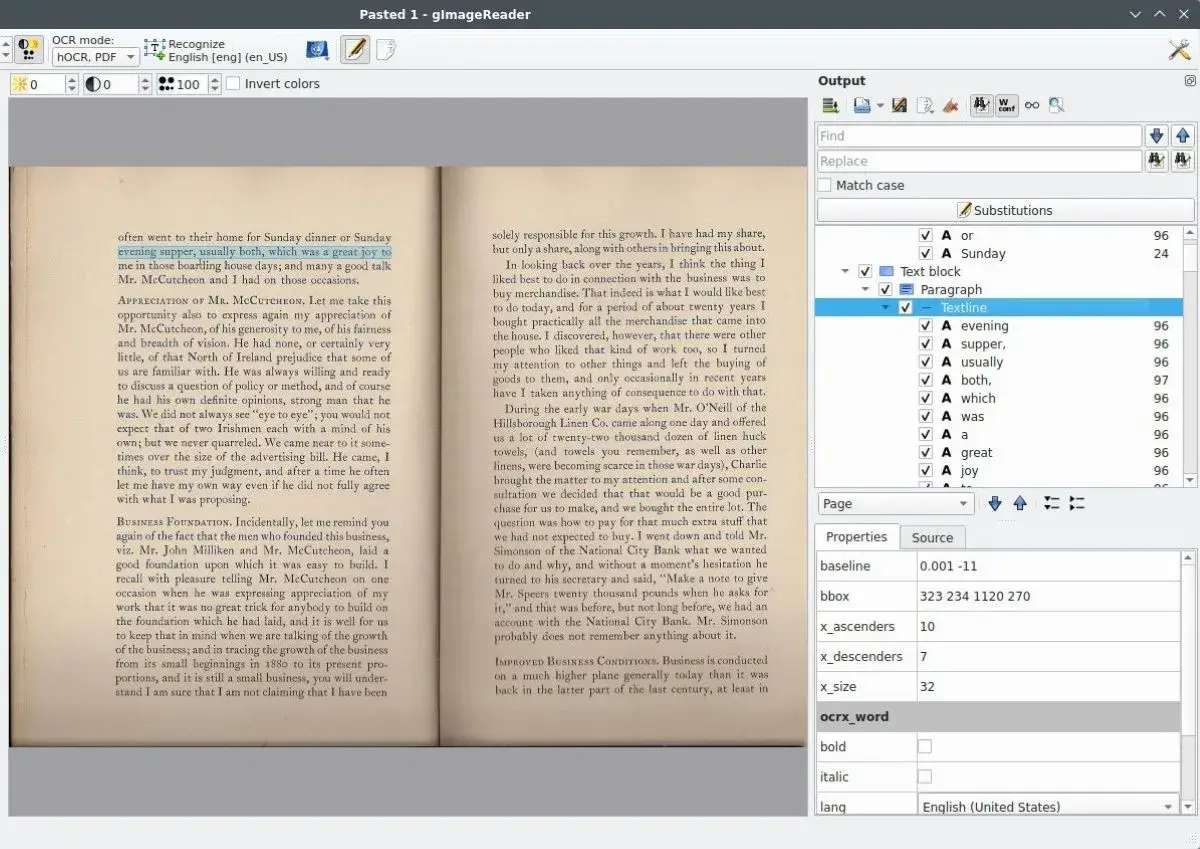1200x849 pixels.
Task: Open the OCR mode dropdown
Action: pyautogui.click(x=95, y=57)
